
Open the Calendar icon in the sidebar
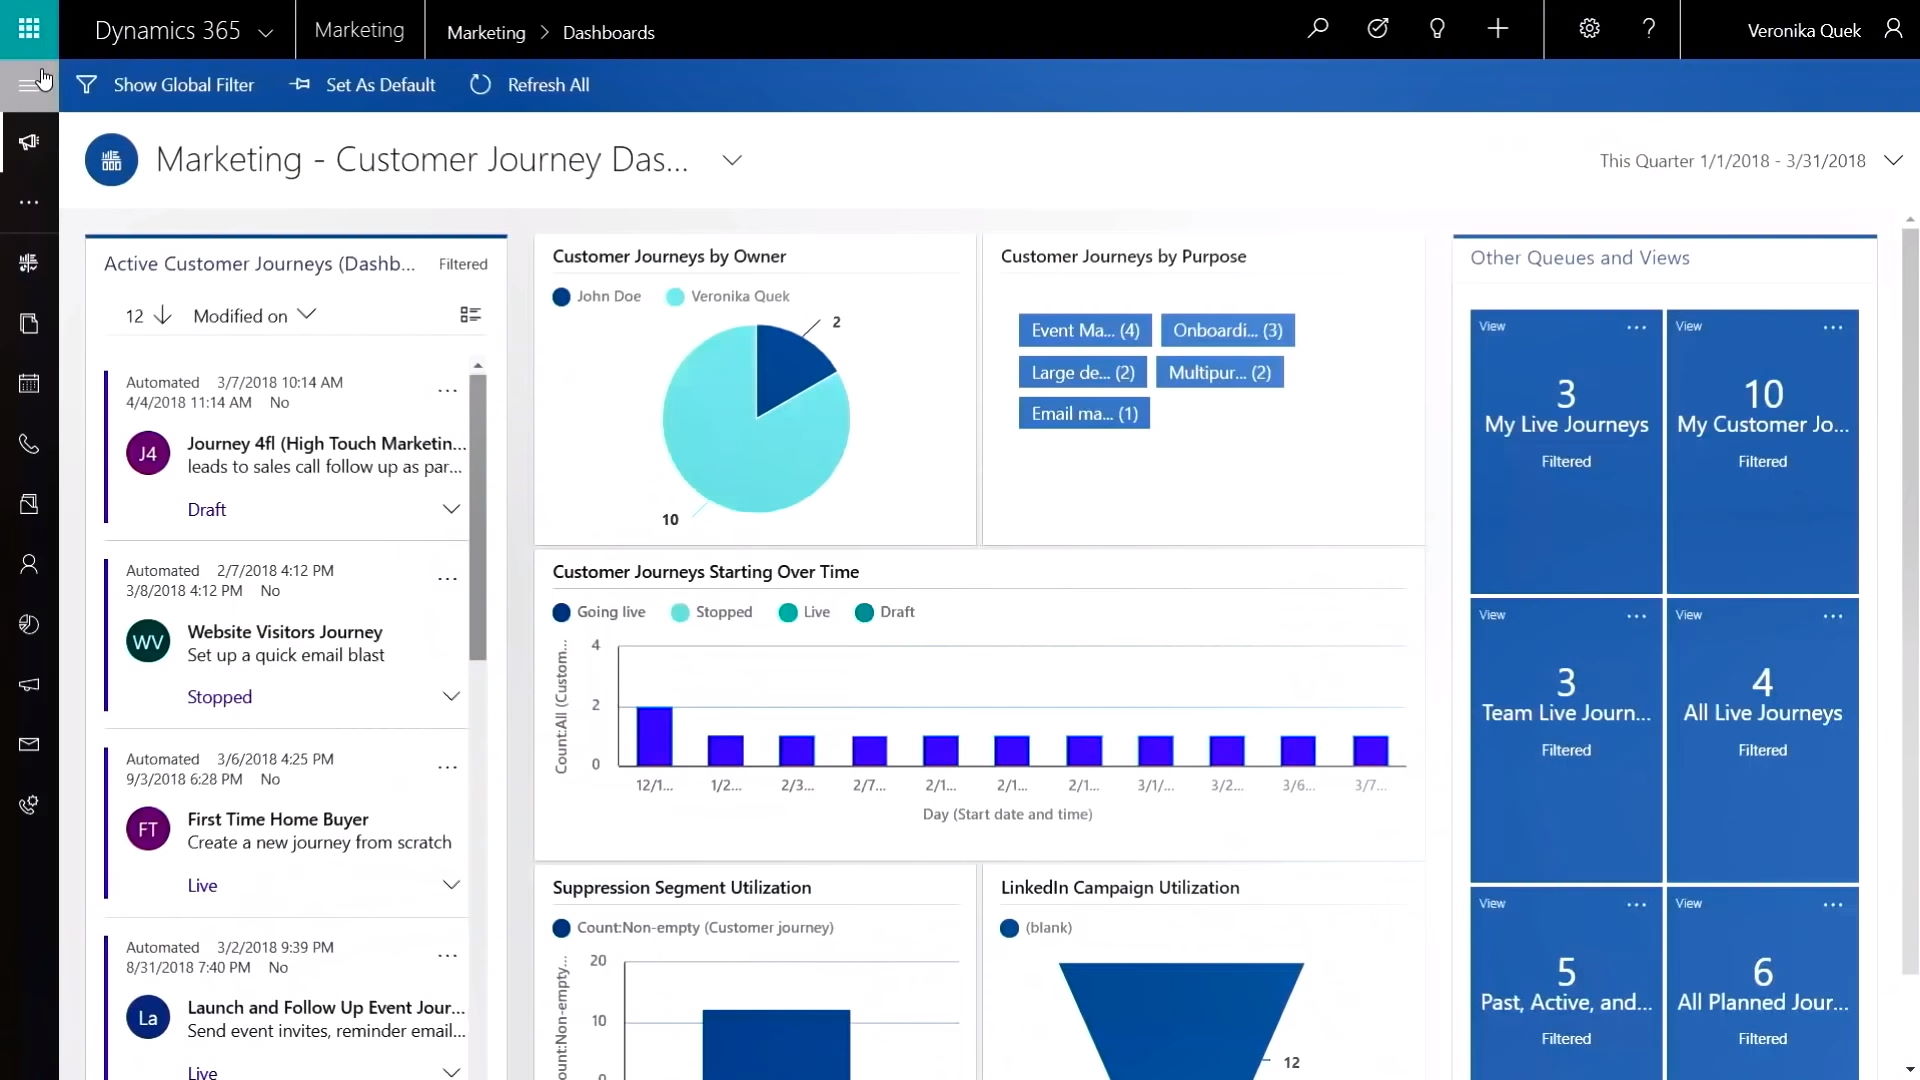click(x=28, y=383)
